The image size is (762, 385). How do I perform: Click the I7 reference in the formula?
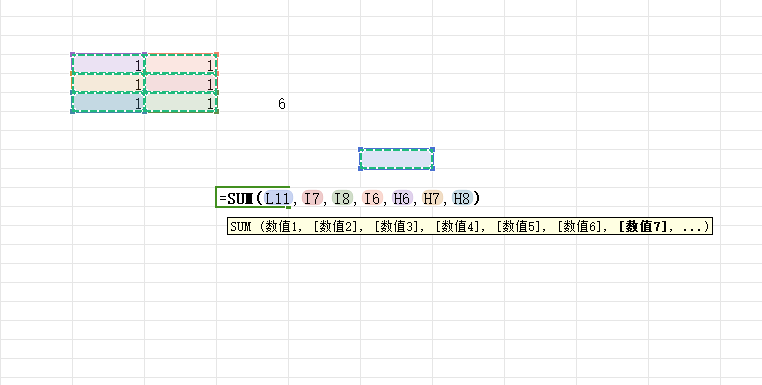point(312,198)
